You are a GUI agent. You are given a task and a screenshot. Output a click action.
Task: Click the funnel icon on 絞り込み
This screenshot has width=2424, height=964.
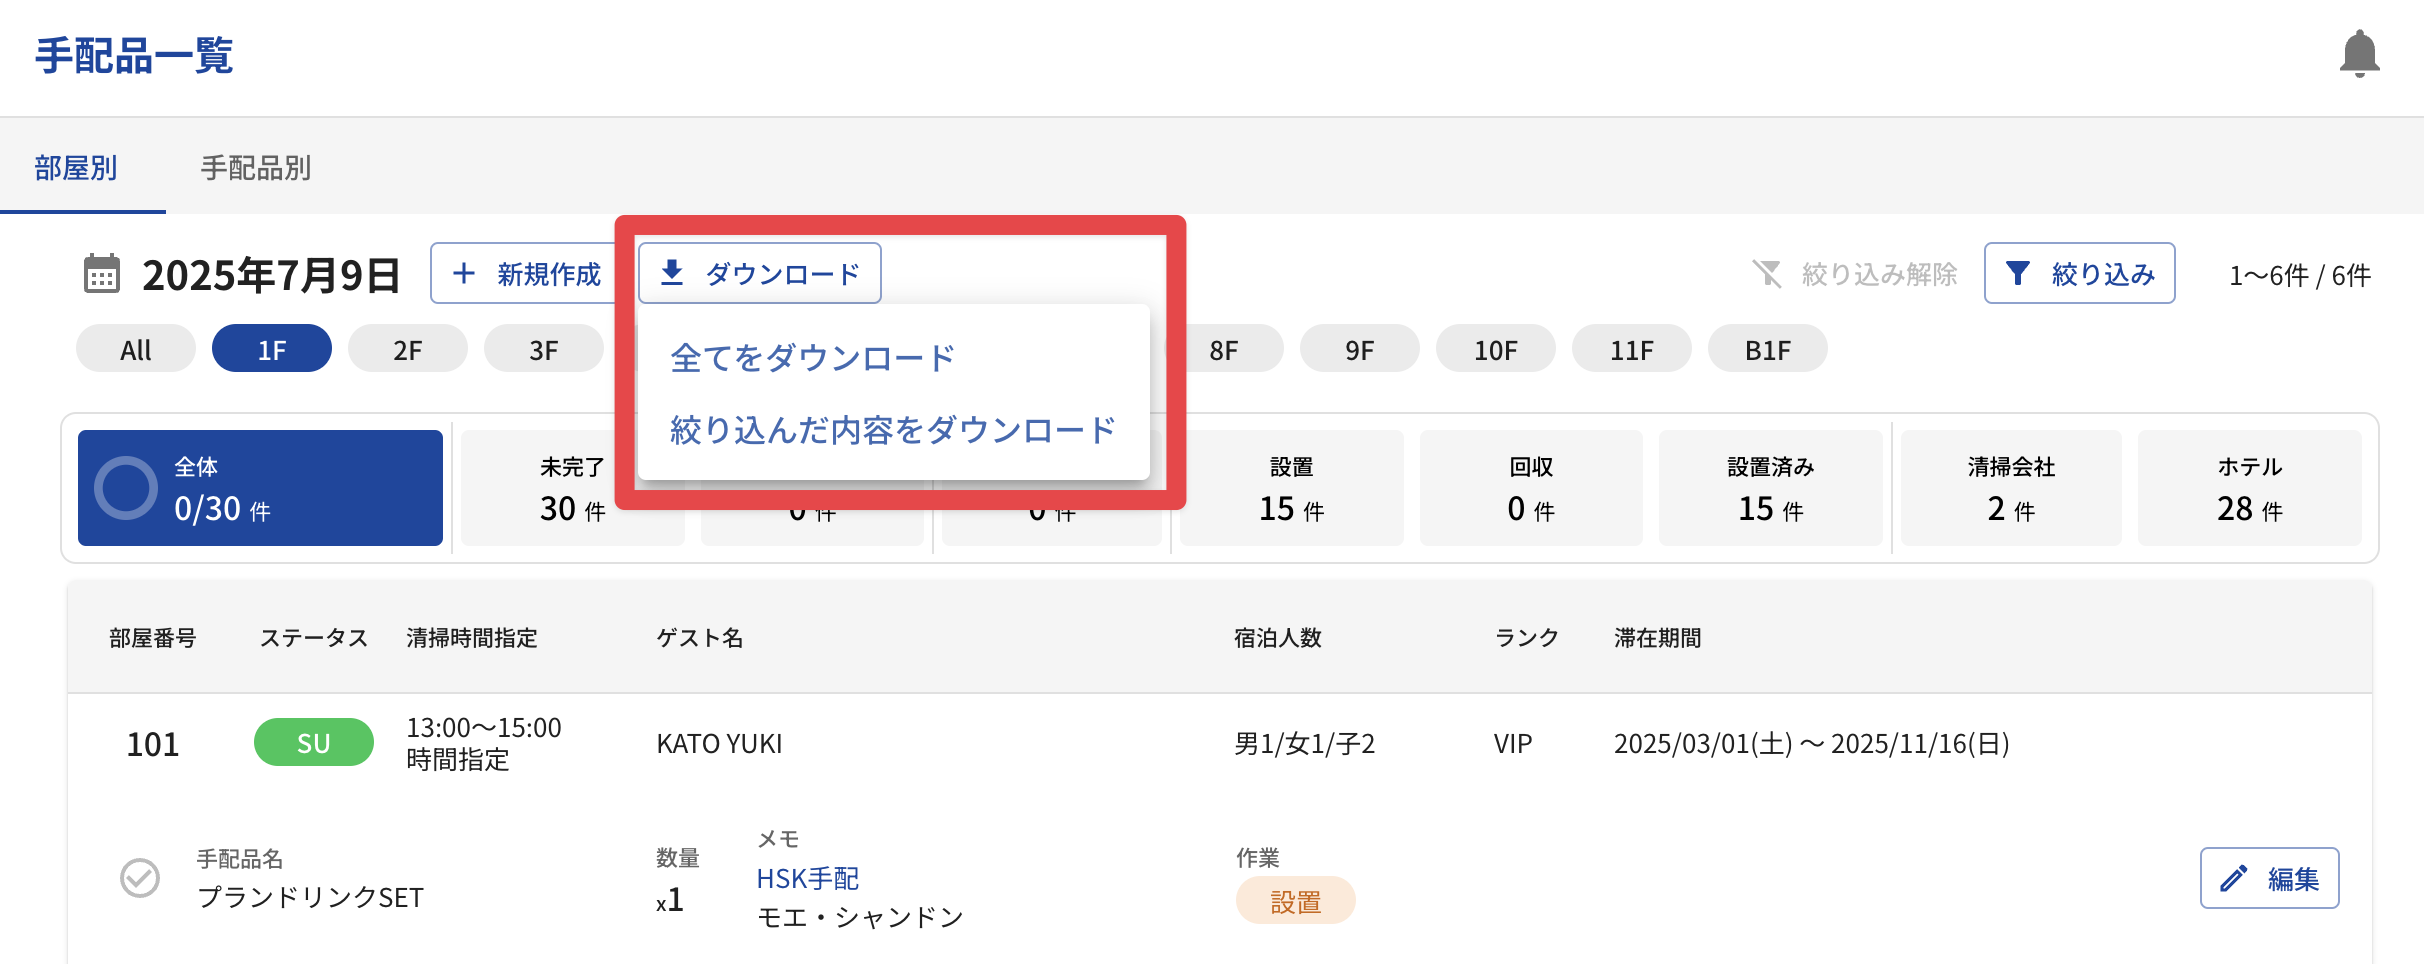2018,273
